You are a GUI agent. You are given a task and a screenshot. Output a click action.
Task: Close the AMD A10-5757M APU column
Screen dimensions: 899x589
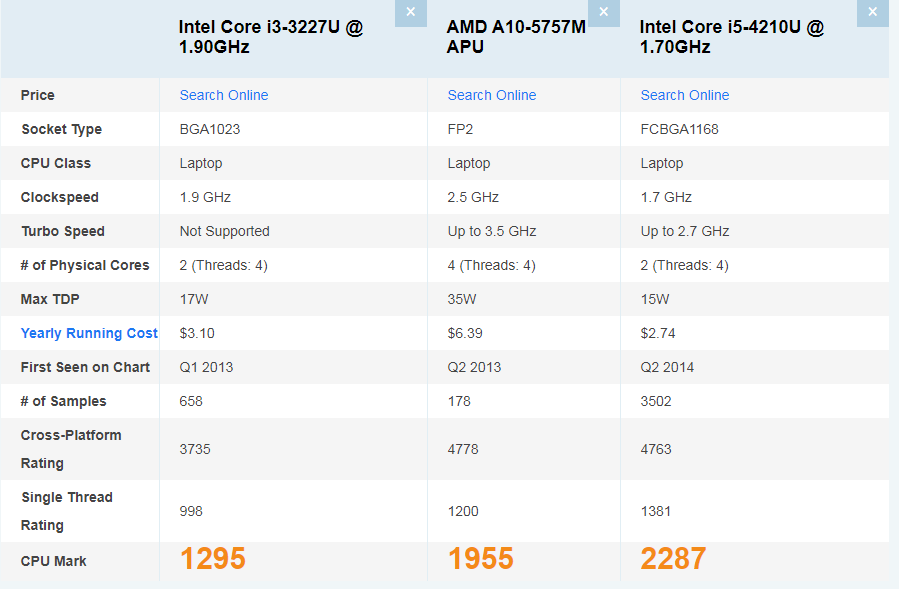click(603, 13)
